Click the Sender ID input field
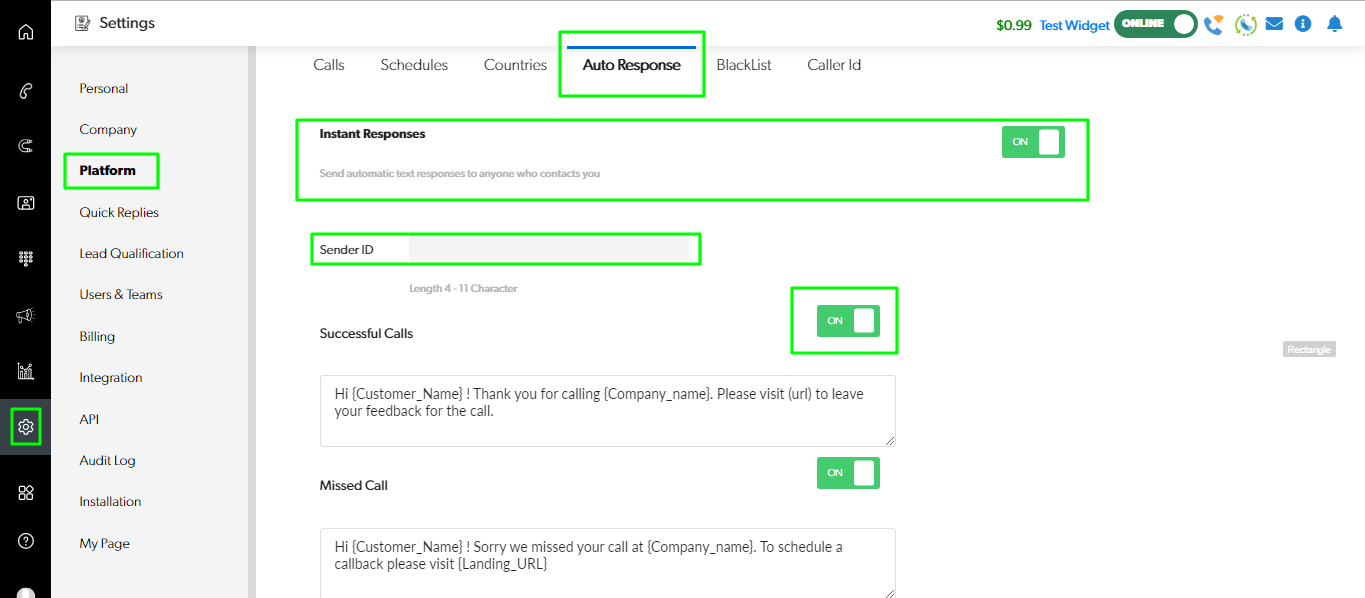Image resolution: width=1365 pixels, height=598 pixels. click(x=548, y=249)
